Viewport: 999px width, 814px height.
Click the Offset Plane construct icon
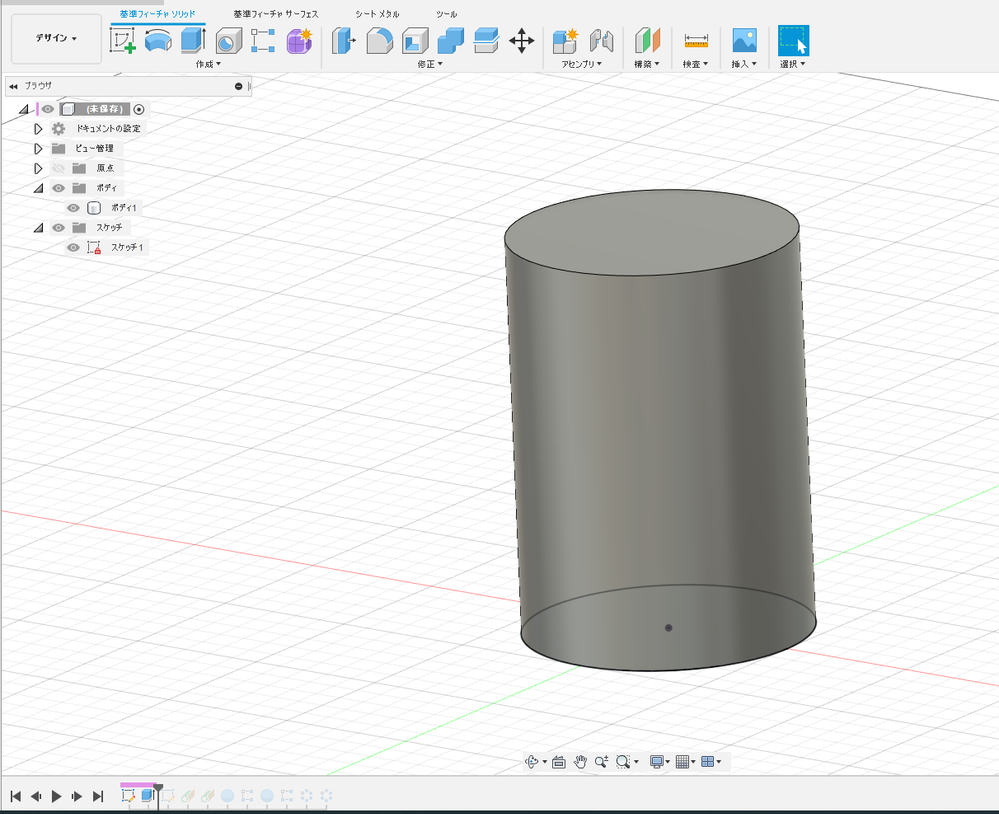tap(647, 41)
